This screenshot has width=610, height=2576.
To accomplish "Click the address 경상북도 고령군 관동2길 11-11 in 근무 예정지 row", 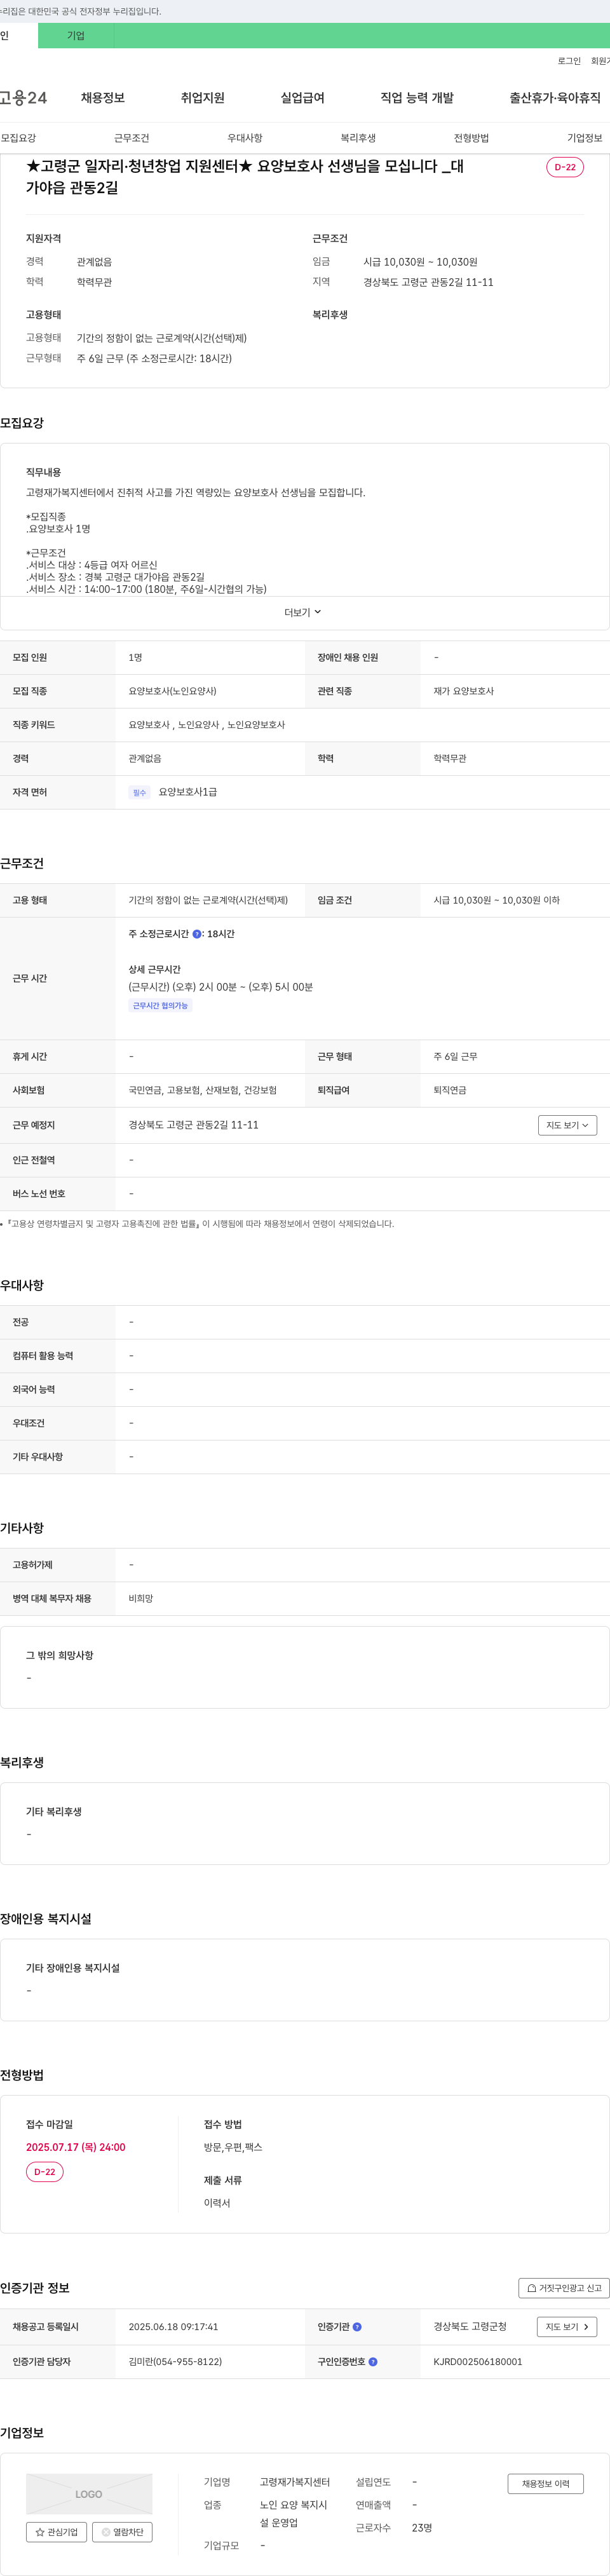I will [193, 1125].
